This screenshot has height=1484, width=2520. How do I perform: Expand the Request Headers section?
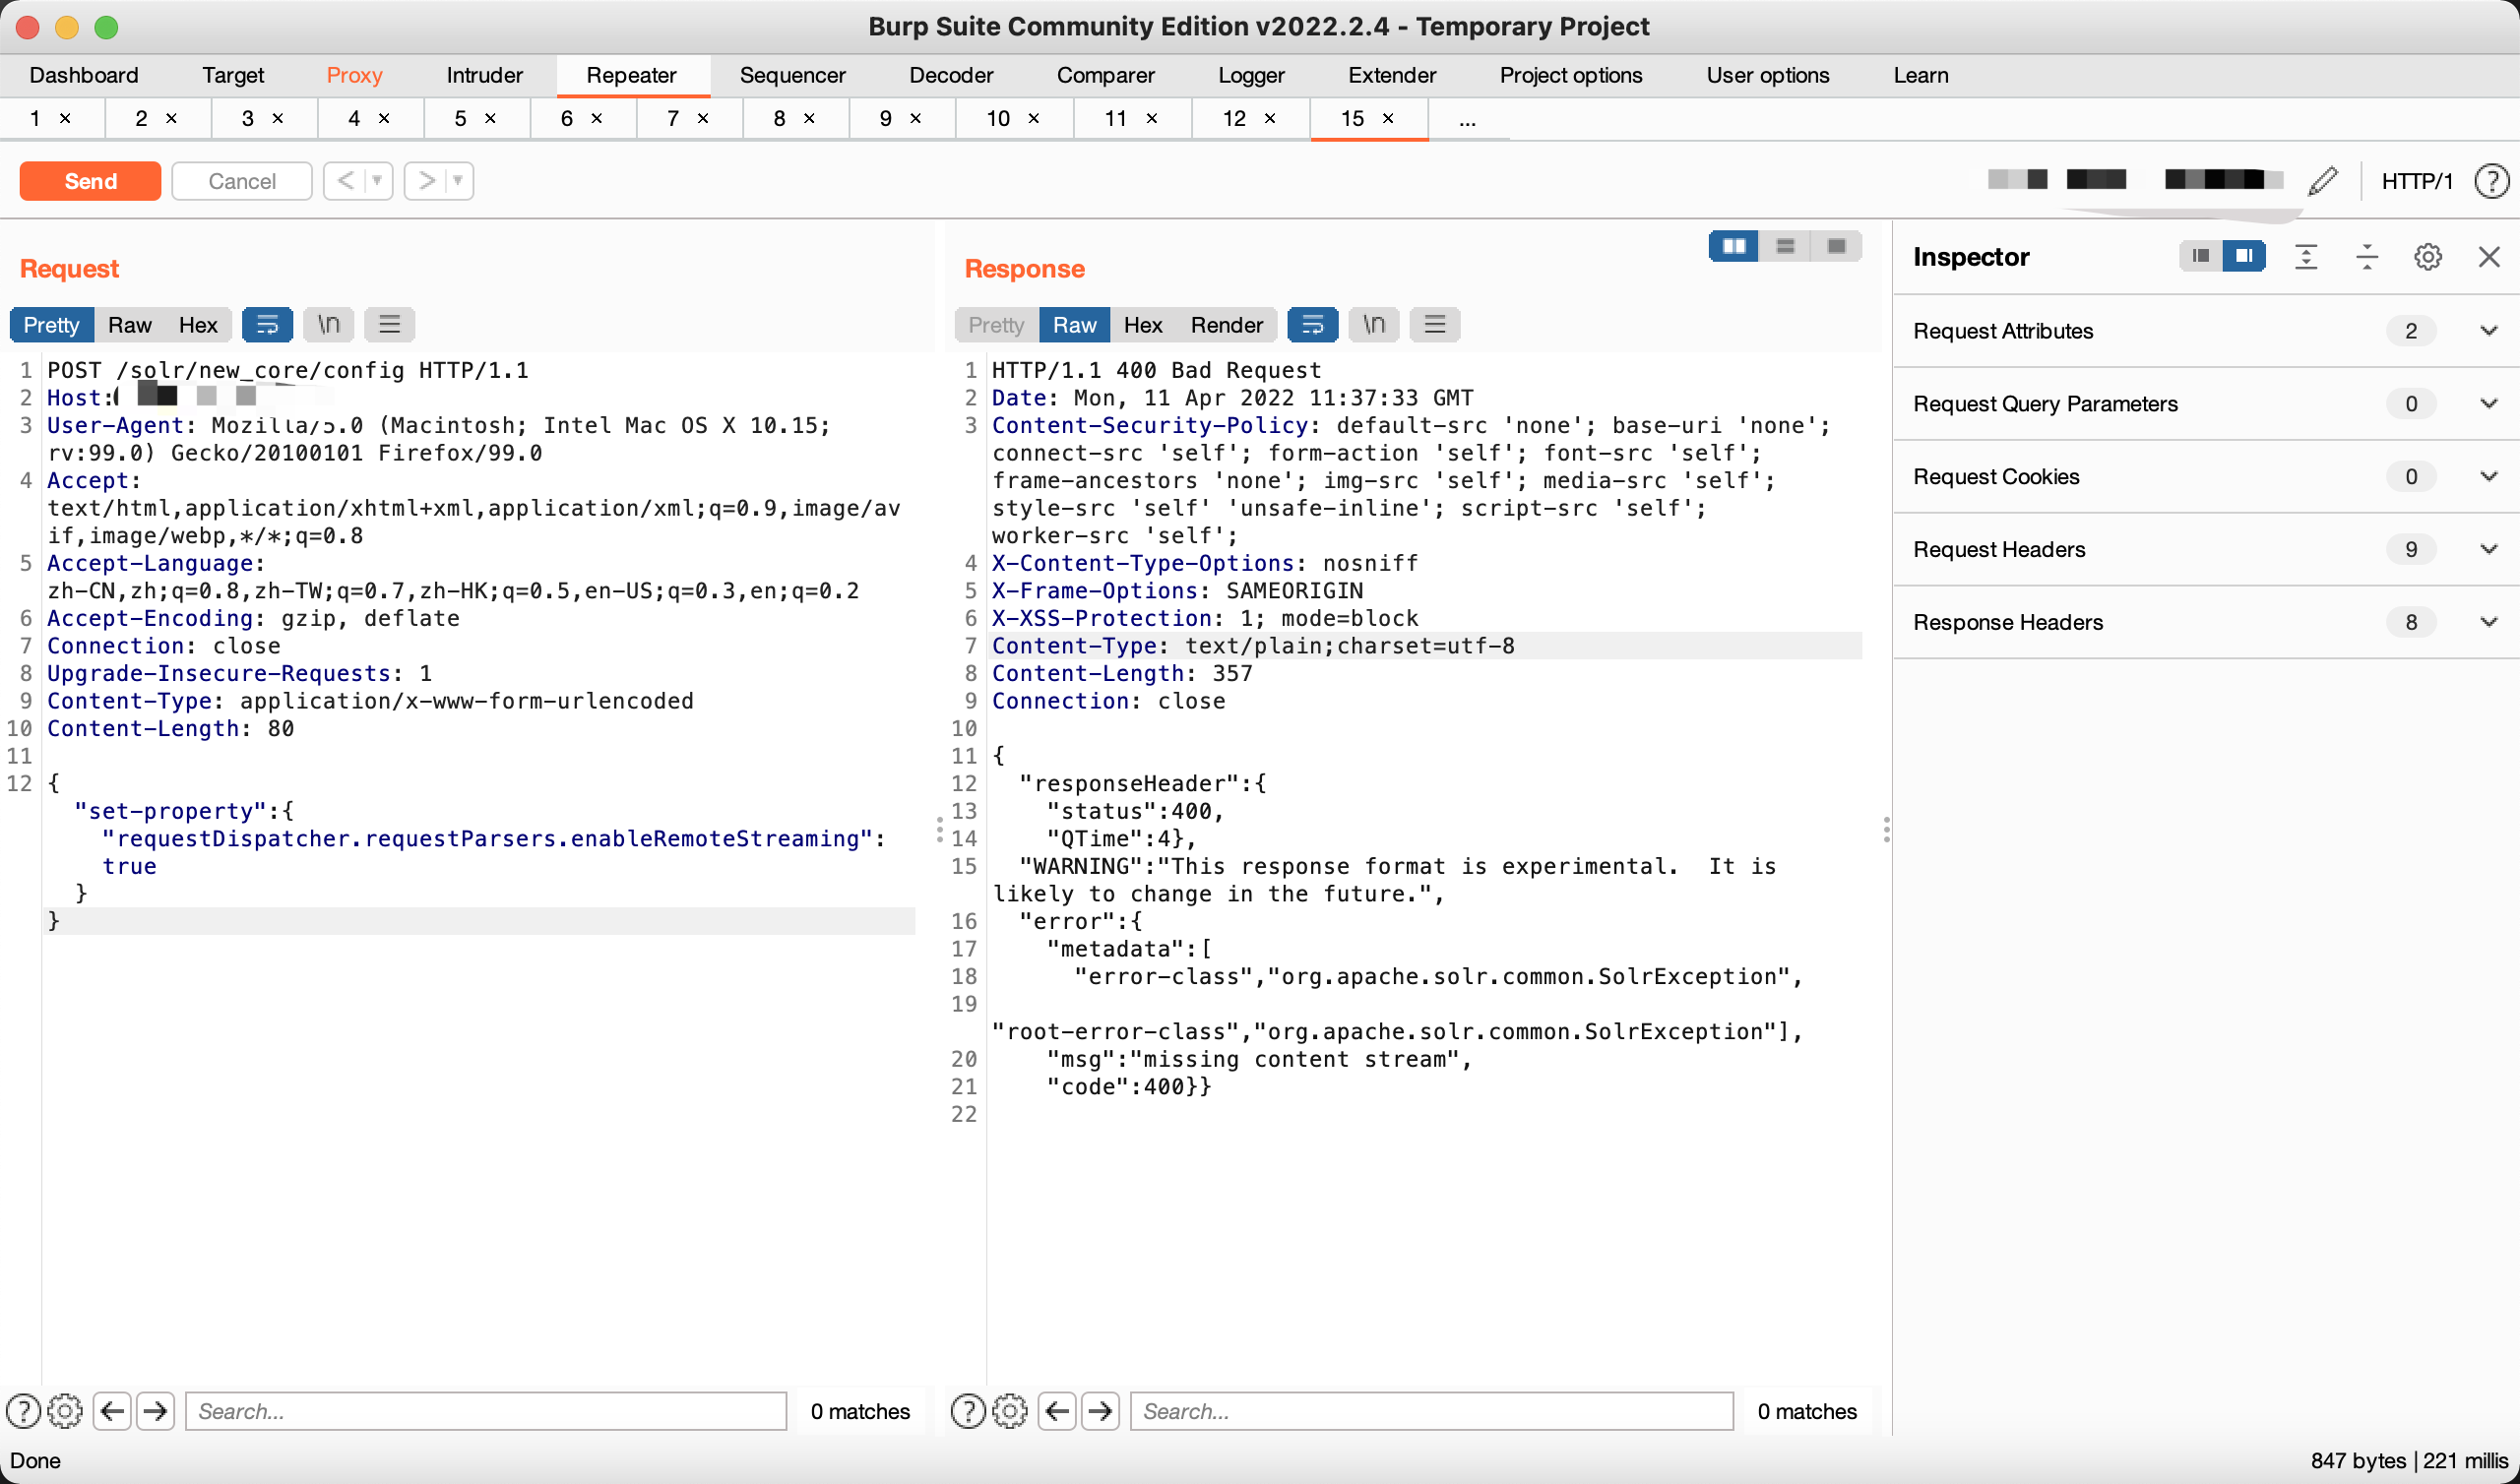[x=2489, y=549]
